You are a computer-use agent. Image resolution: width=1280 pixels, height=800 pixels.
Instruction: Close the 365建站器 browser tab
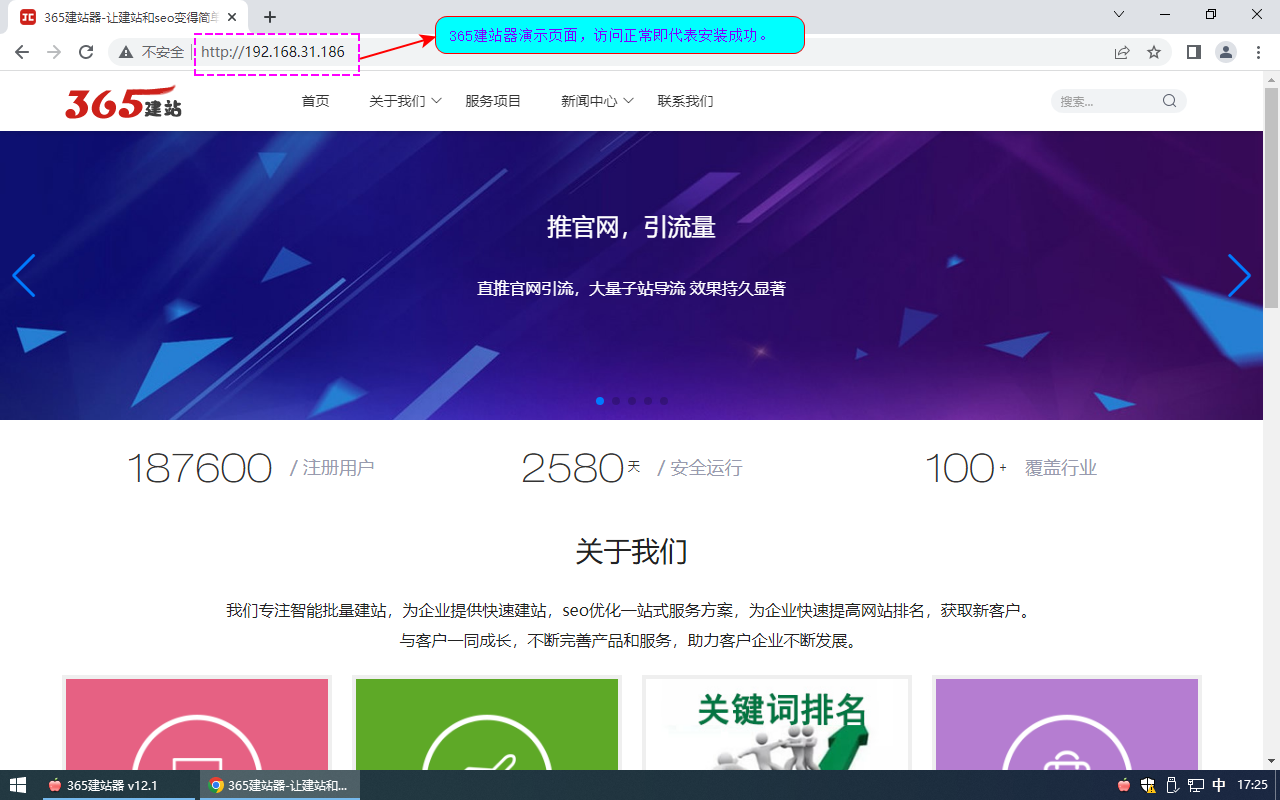pyautogui.click(x=232, y=17)
